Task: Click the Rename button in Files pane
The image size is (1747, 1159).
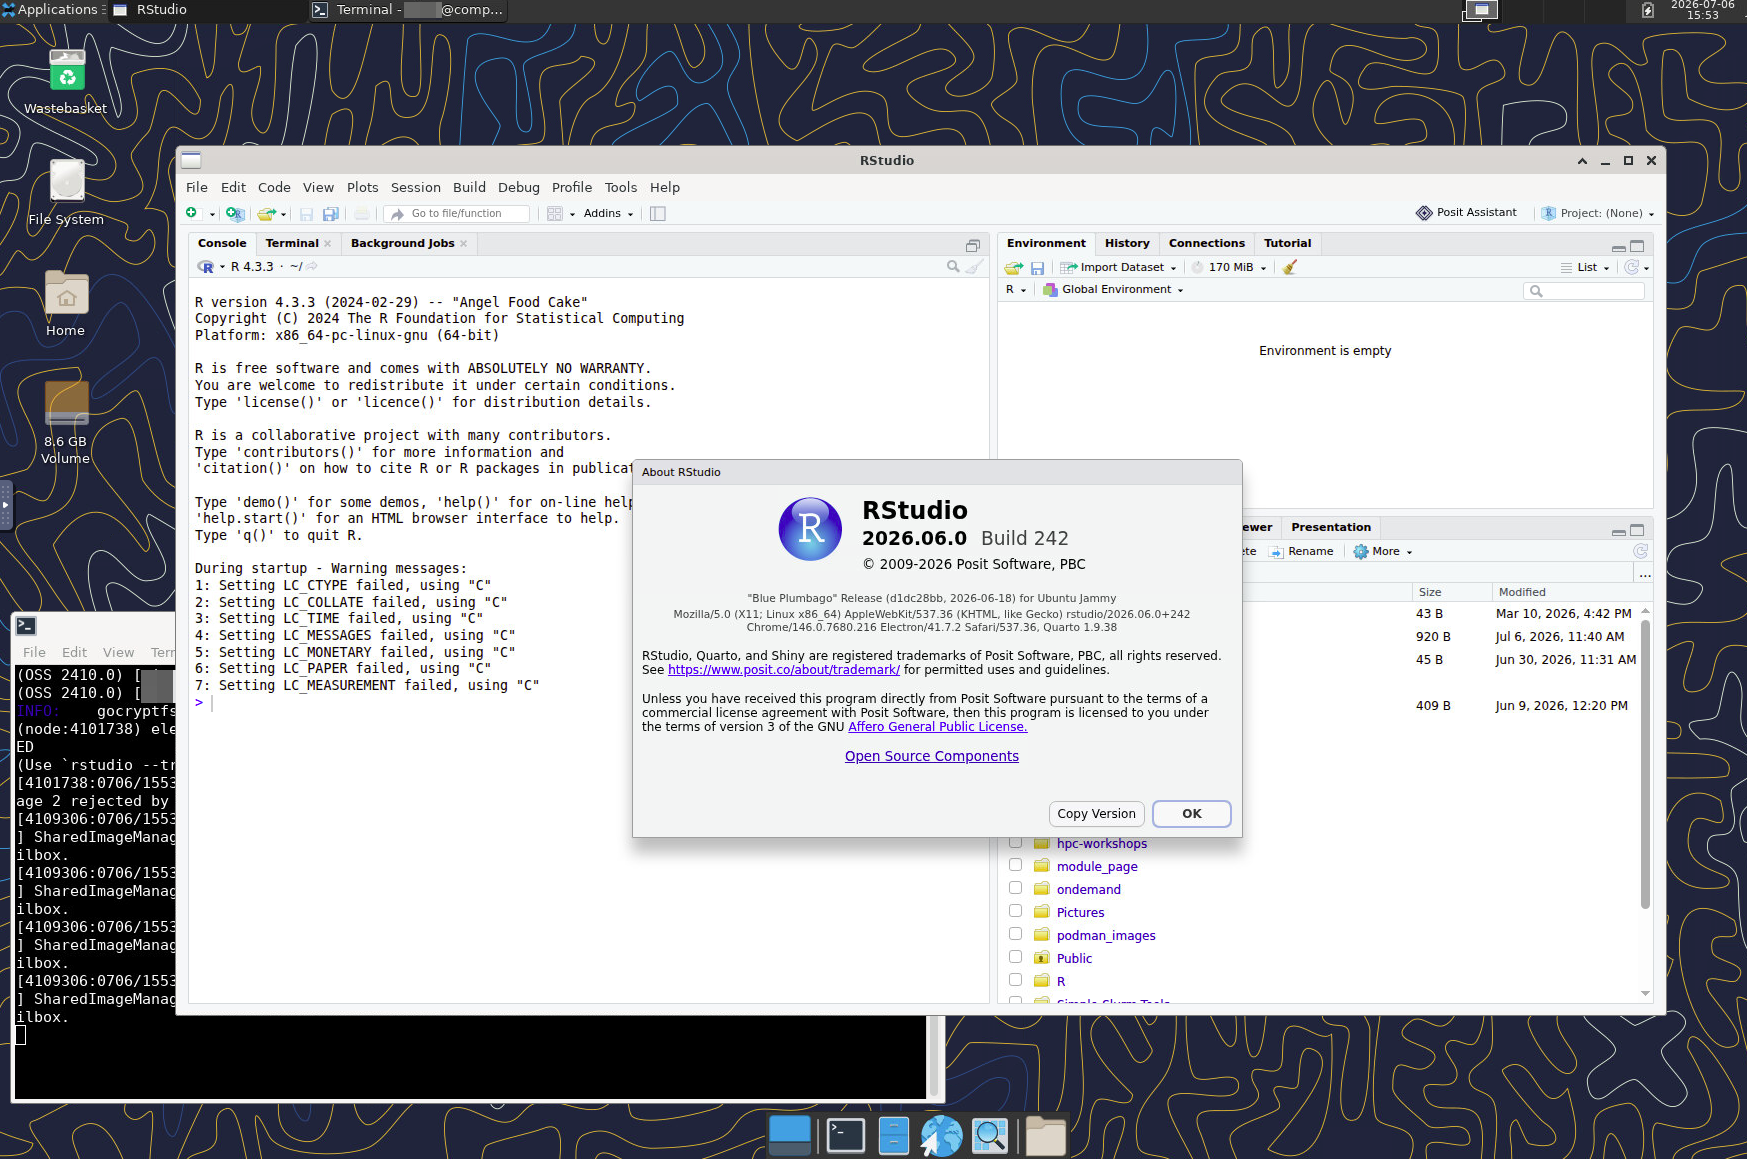Action: coord(1301,551)
